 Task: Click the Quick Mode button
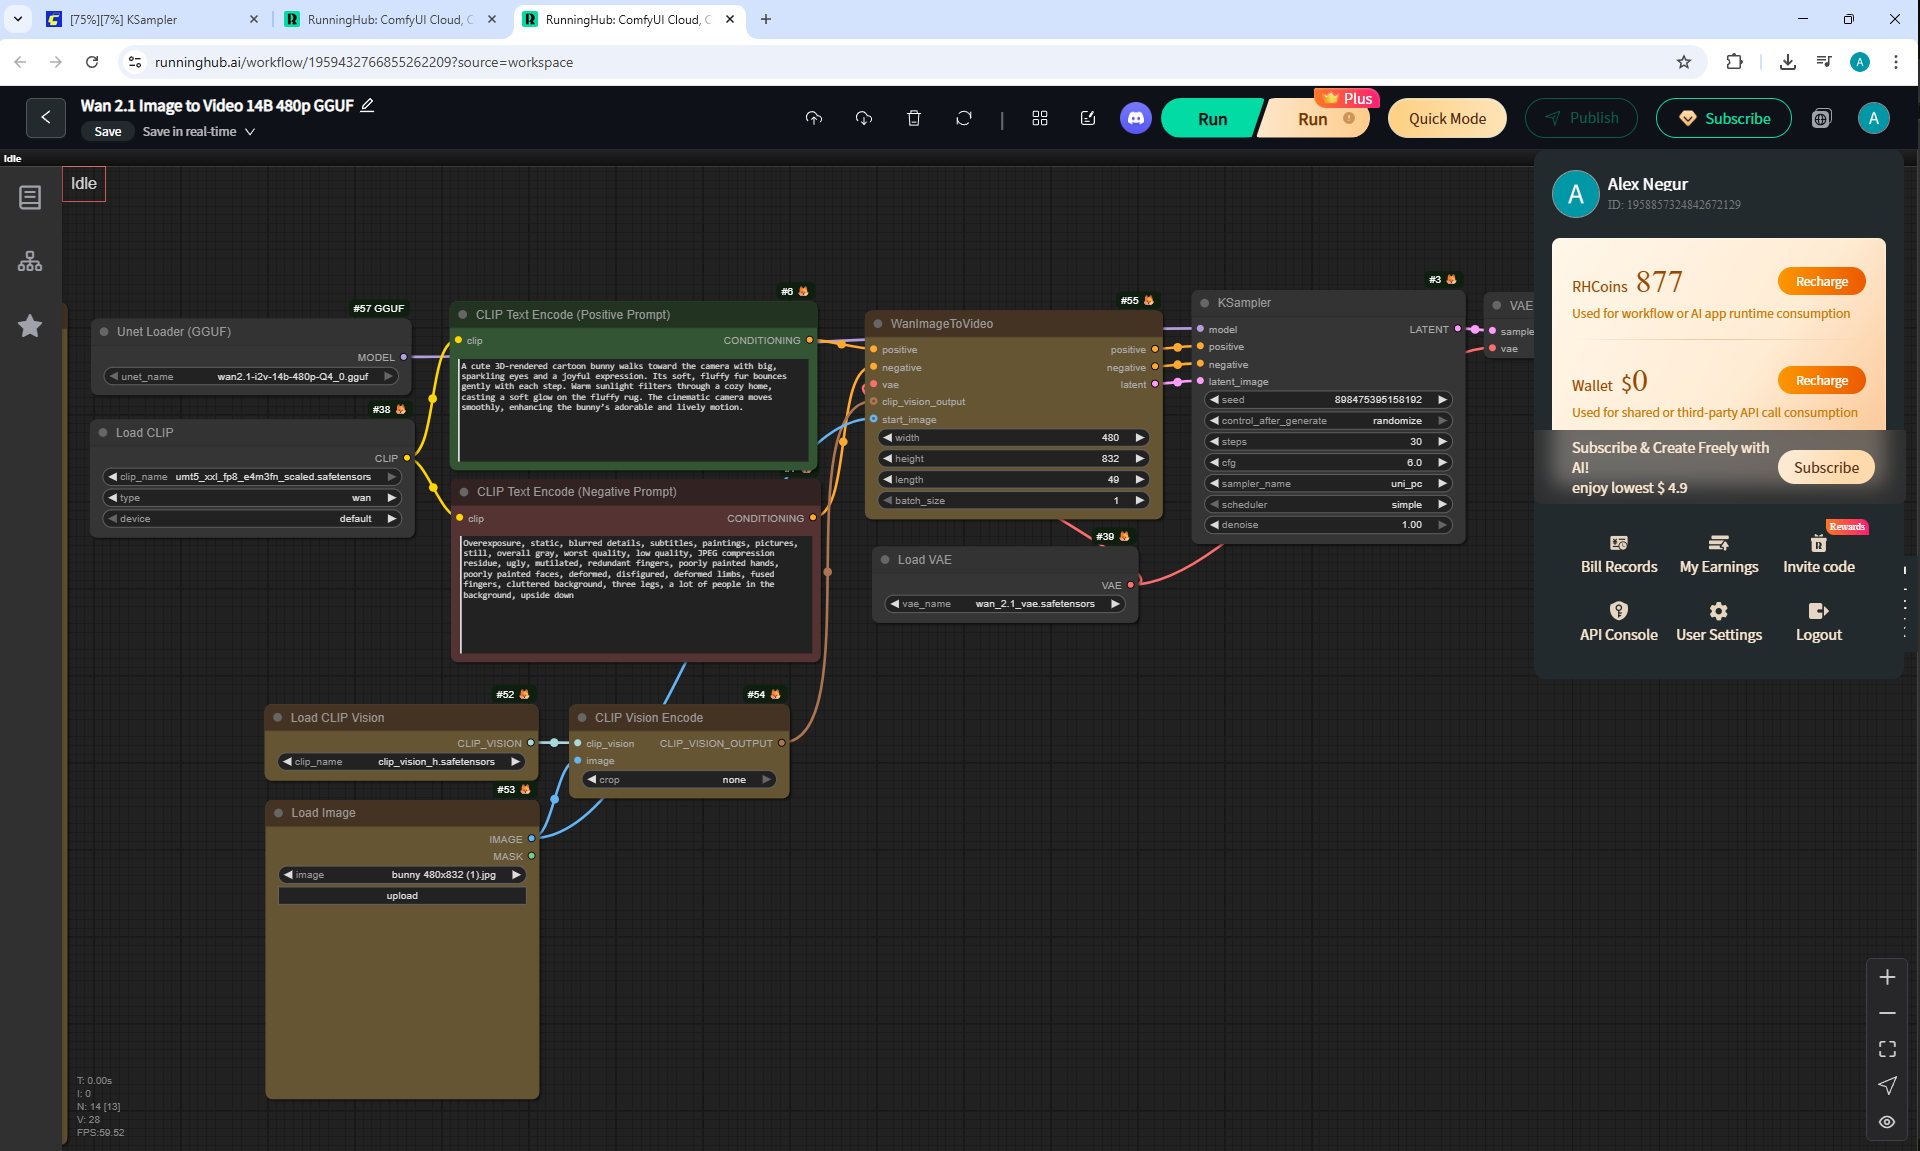[x=1446, y=118]
